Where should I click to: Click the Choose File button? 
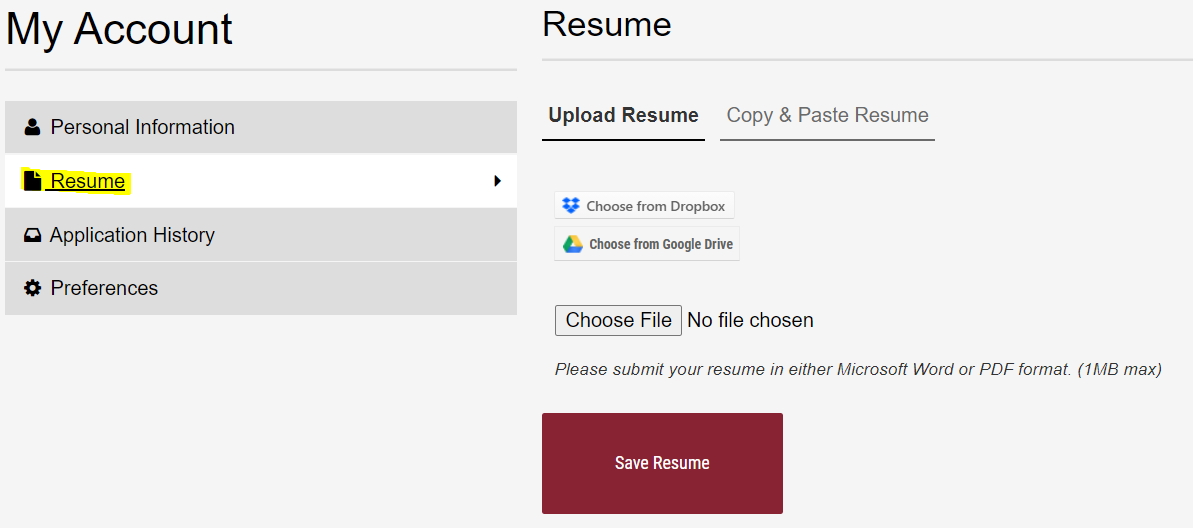tap(618, 320)
